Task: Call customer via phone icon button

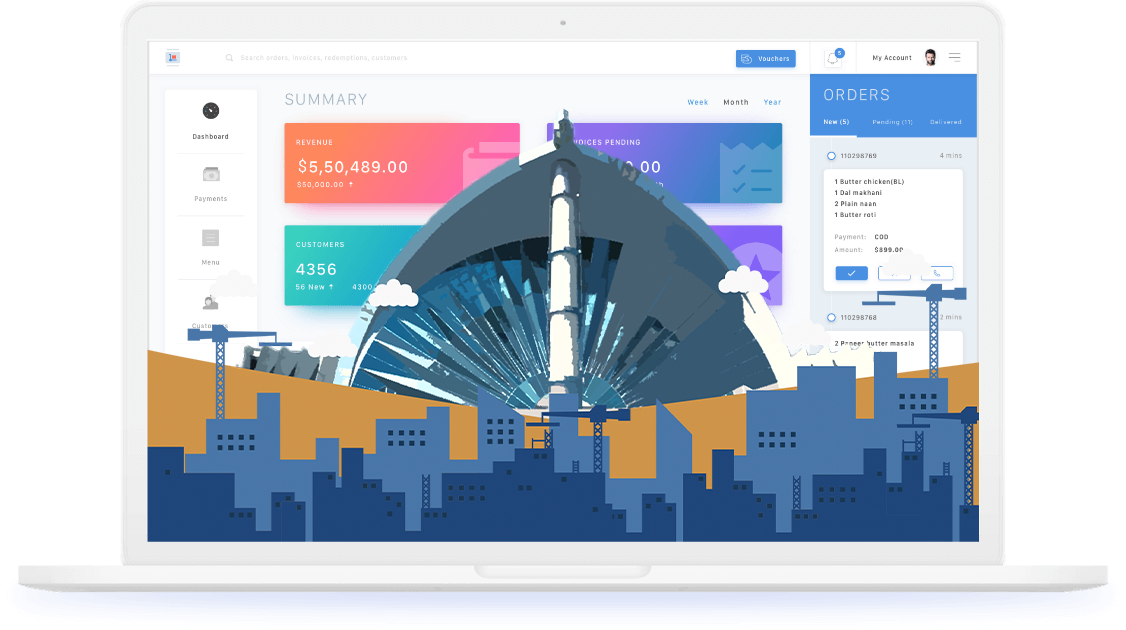Action: click(x=937, y=273)
